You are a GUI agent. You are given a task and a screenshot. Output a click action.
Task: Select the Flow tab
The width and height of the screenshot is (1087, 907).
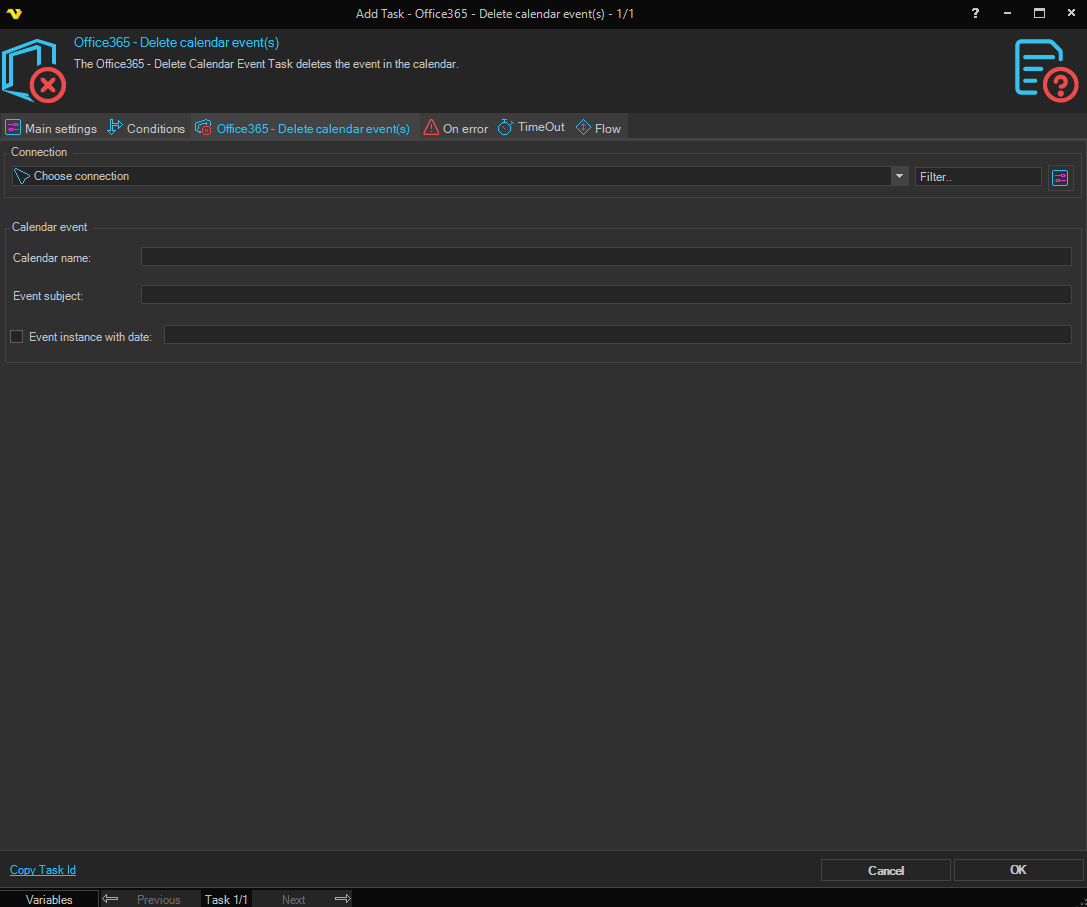[599, 128]
